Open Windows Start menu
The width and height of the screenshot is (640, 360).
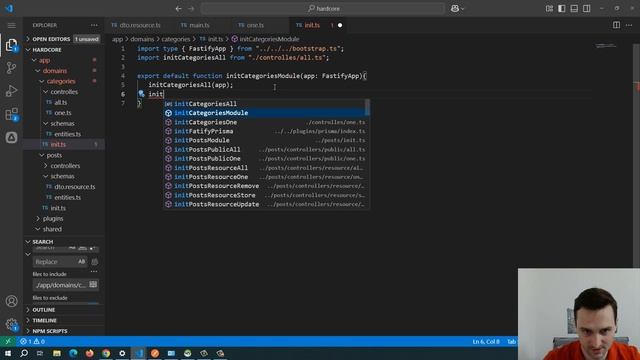pos(8,353)
